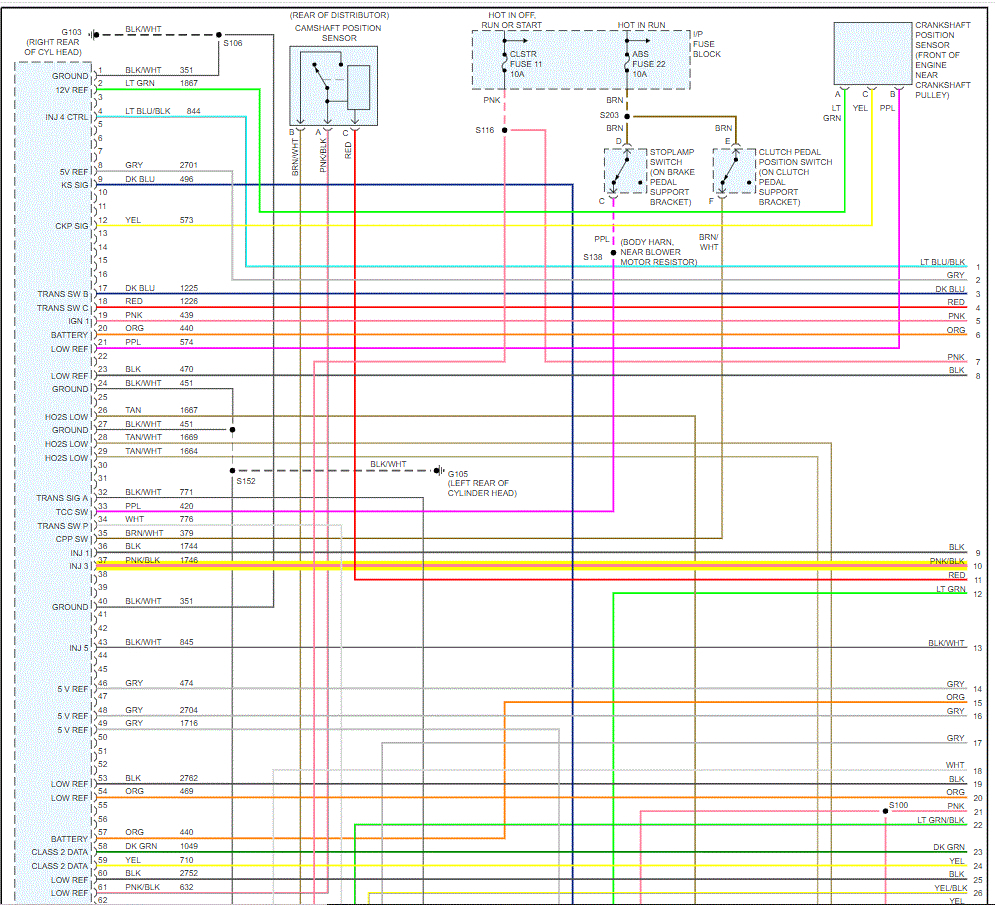Select circuit number 379 on BRN/WHT wire

pyautogui.click(x=186, y=533)
